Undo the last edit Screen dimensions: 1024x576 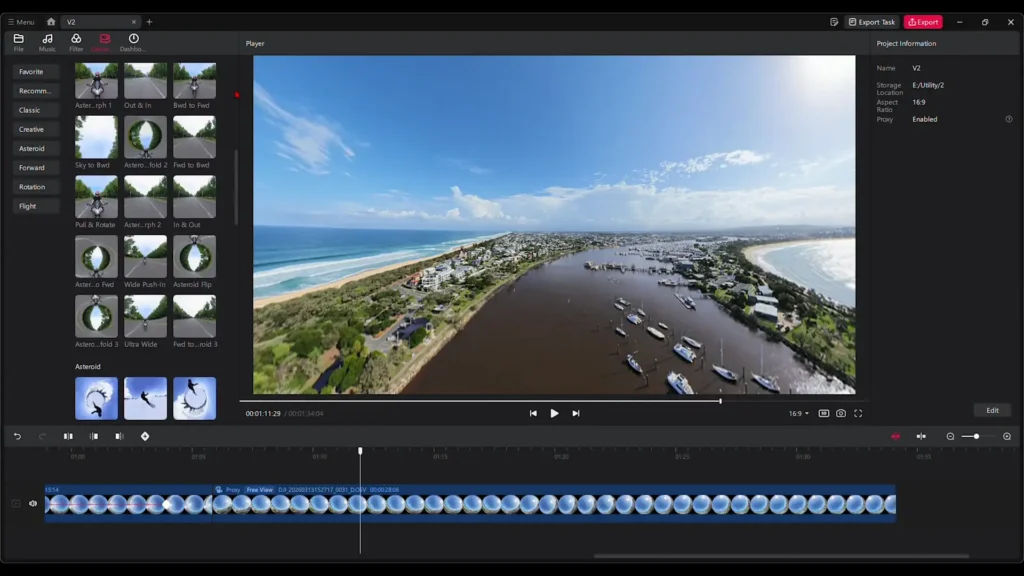(18, 436)
